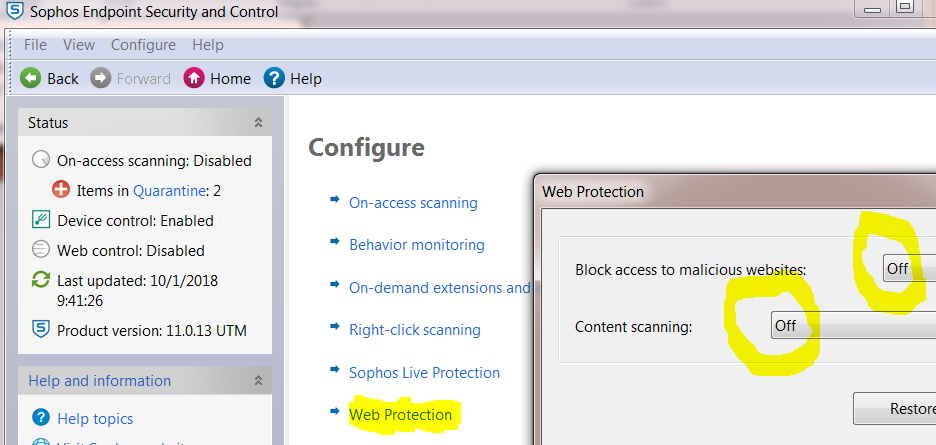Click the Product version shield icon
This screenshot has height=445, width=936.
[x=41, y=330]
